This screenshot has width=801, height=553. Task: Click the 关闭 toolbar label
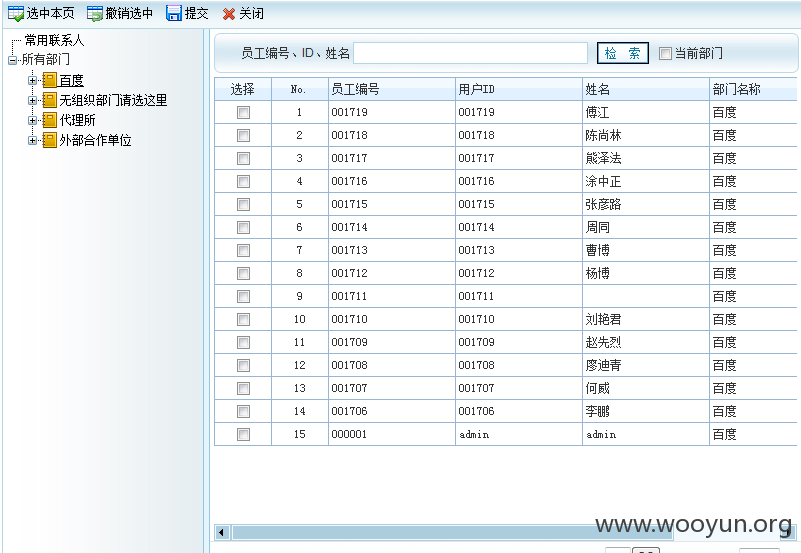[251, 14]
